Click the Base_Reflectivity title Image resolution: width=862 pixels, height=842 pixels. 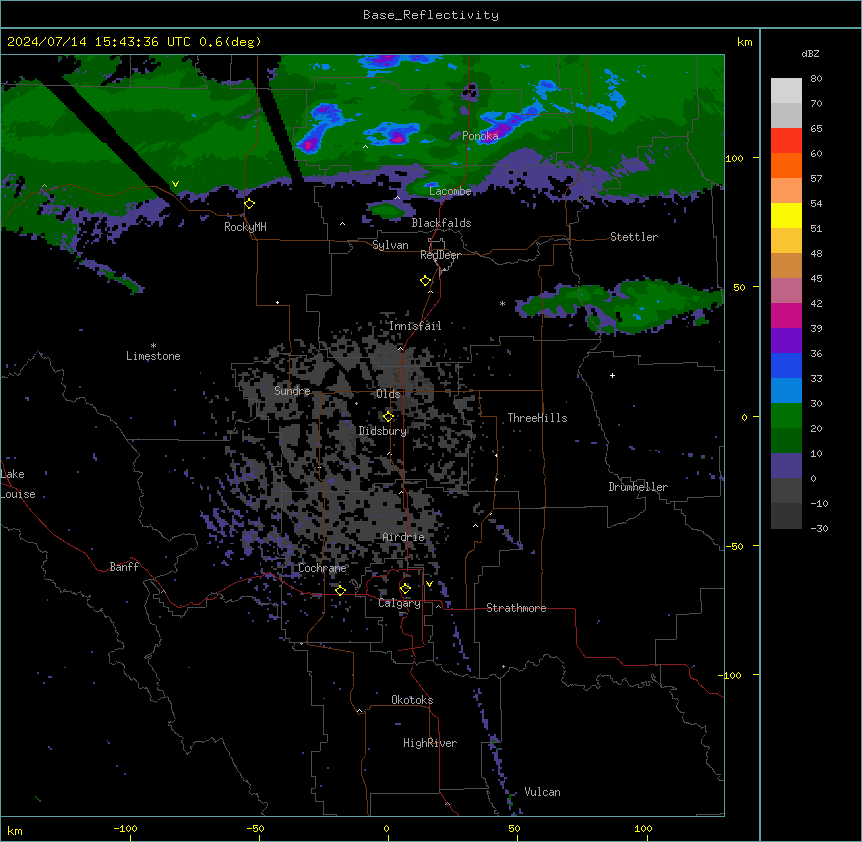pos(431,15)
